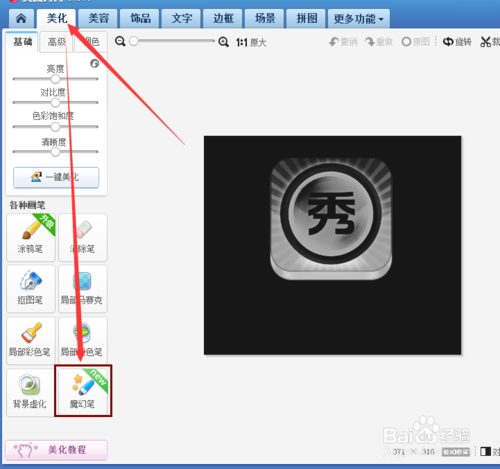Select the 魔幻笔 magic pen
This screenshot has width=500, height=469.
83,391
